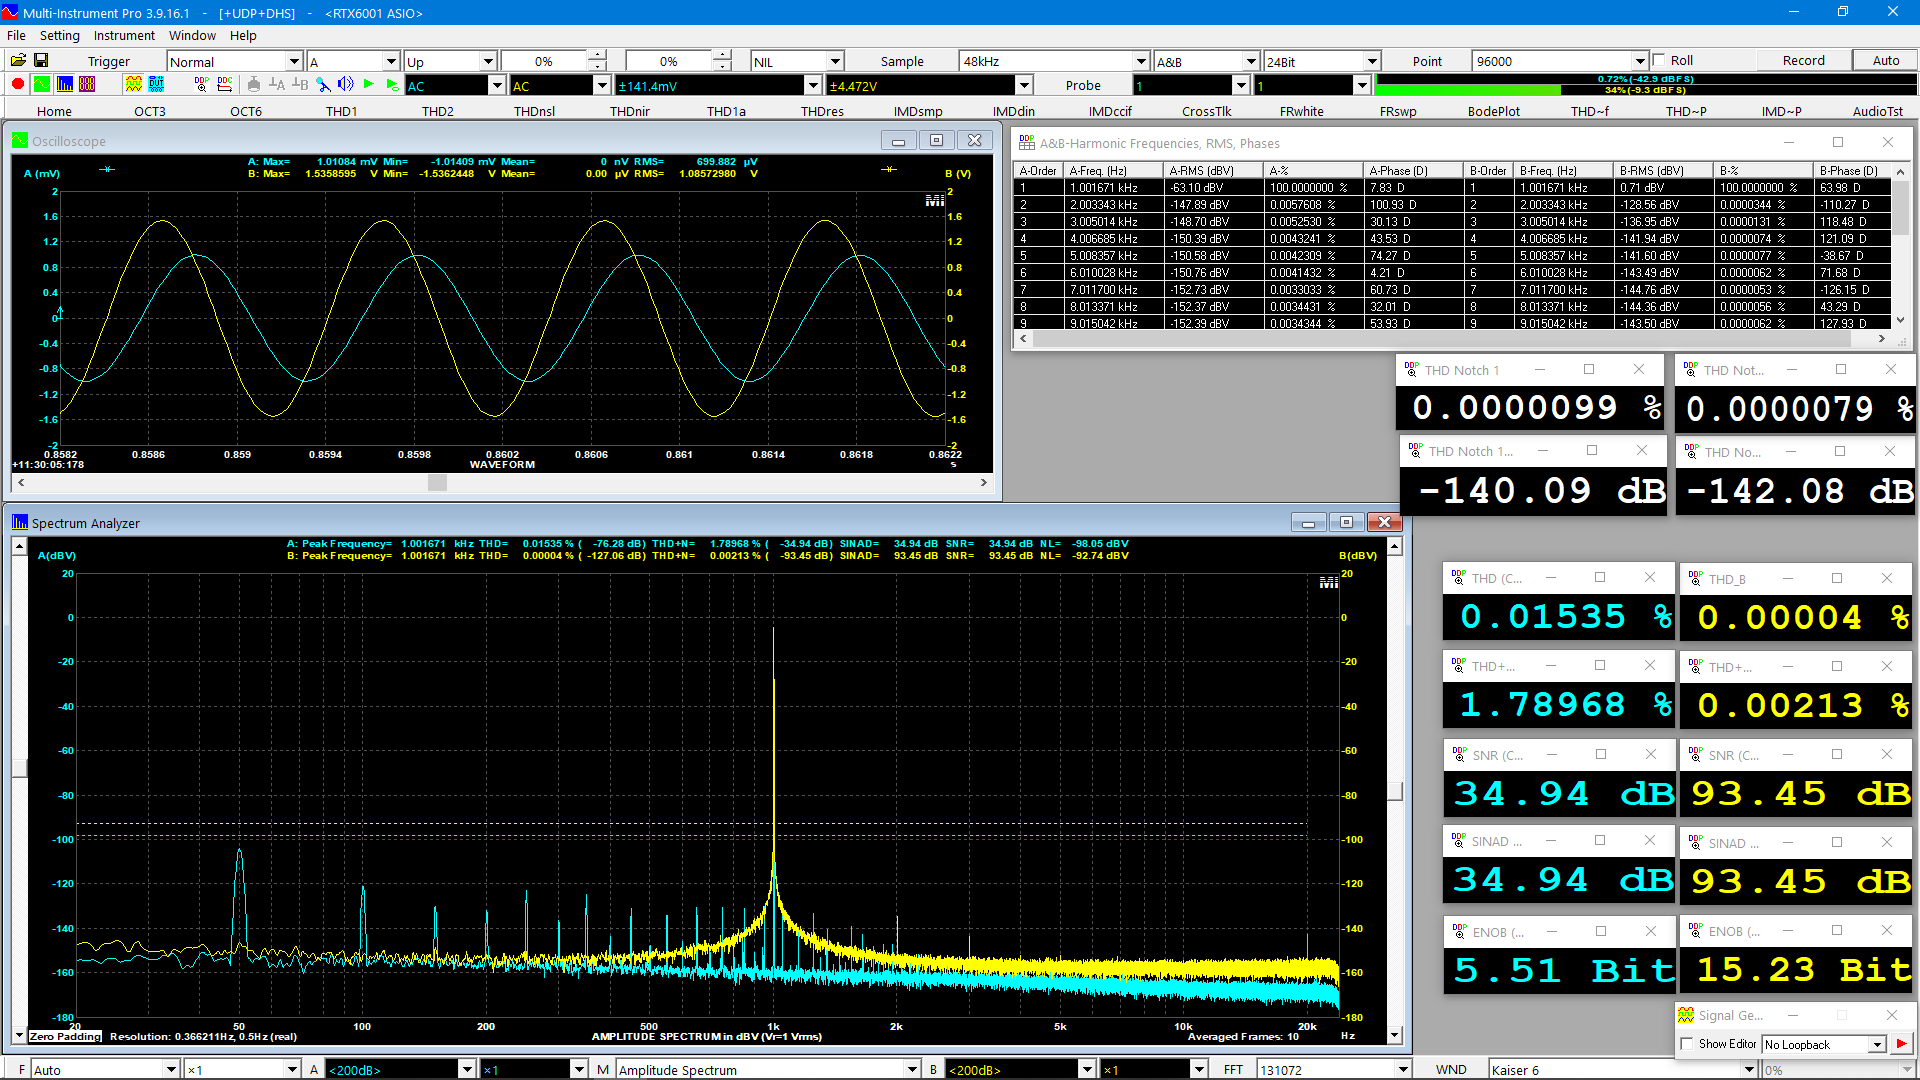This screenshot has width=1920, height=1080.
Task: Click the oscilloscope horizontal scrollbar thumb
Action: pos(437,482)
